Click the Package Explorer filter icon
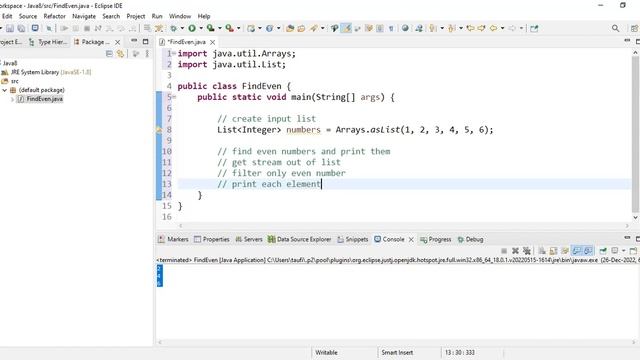The width and height of the screenshot is (640, 360). pos(136,53)
